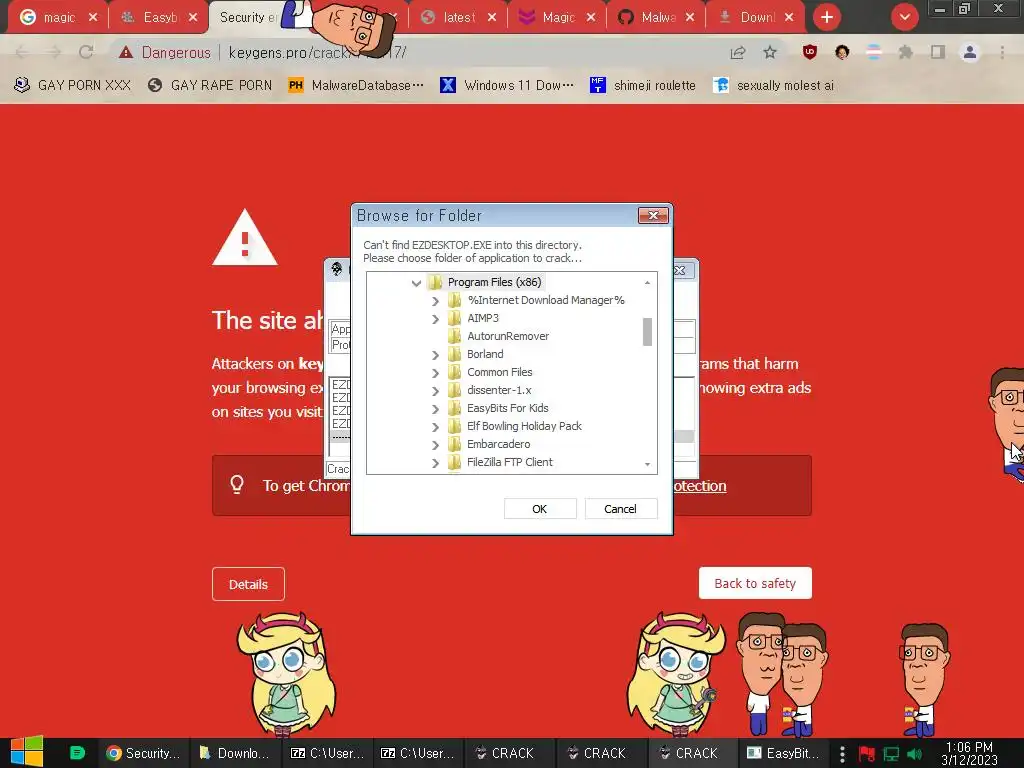This screenshot has height=768, width=1024.
Task: Click the address bar URL keygens.pro
Action: click(x=317, y=52)
